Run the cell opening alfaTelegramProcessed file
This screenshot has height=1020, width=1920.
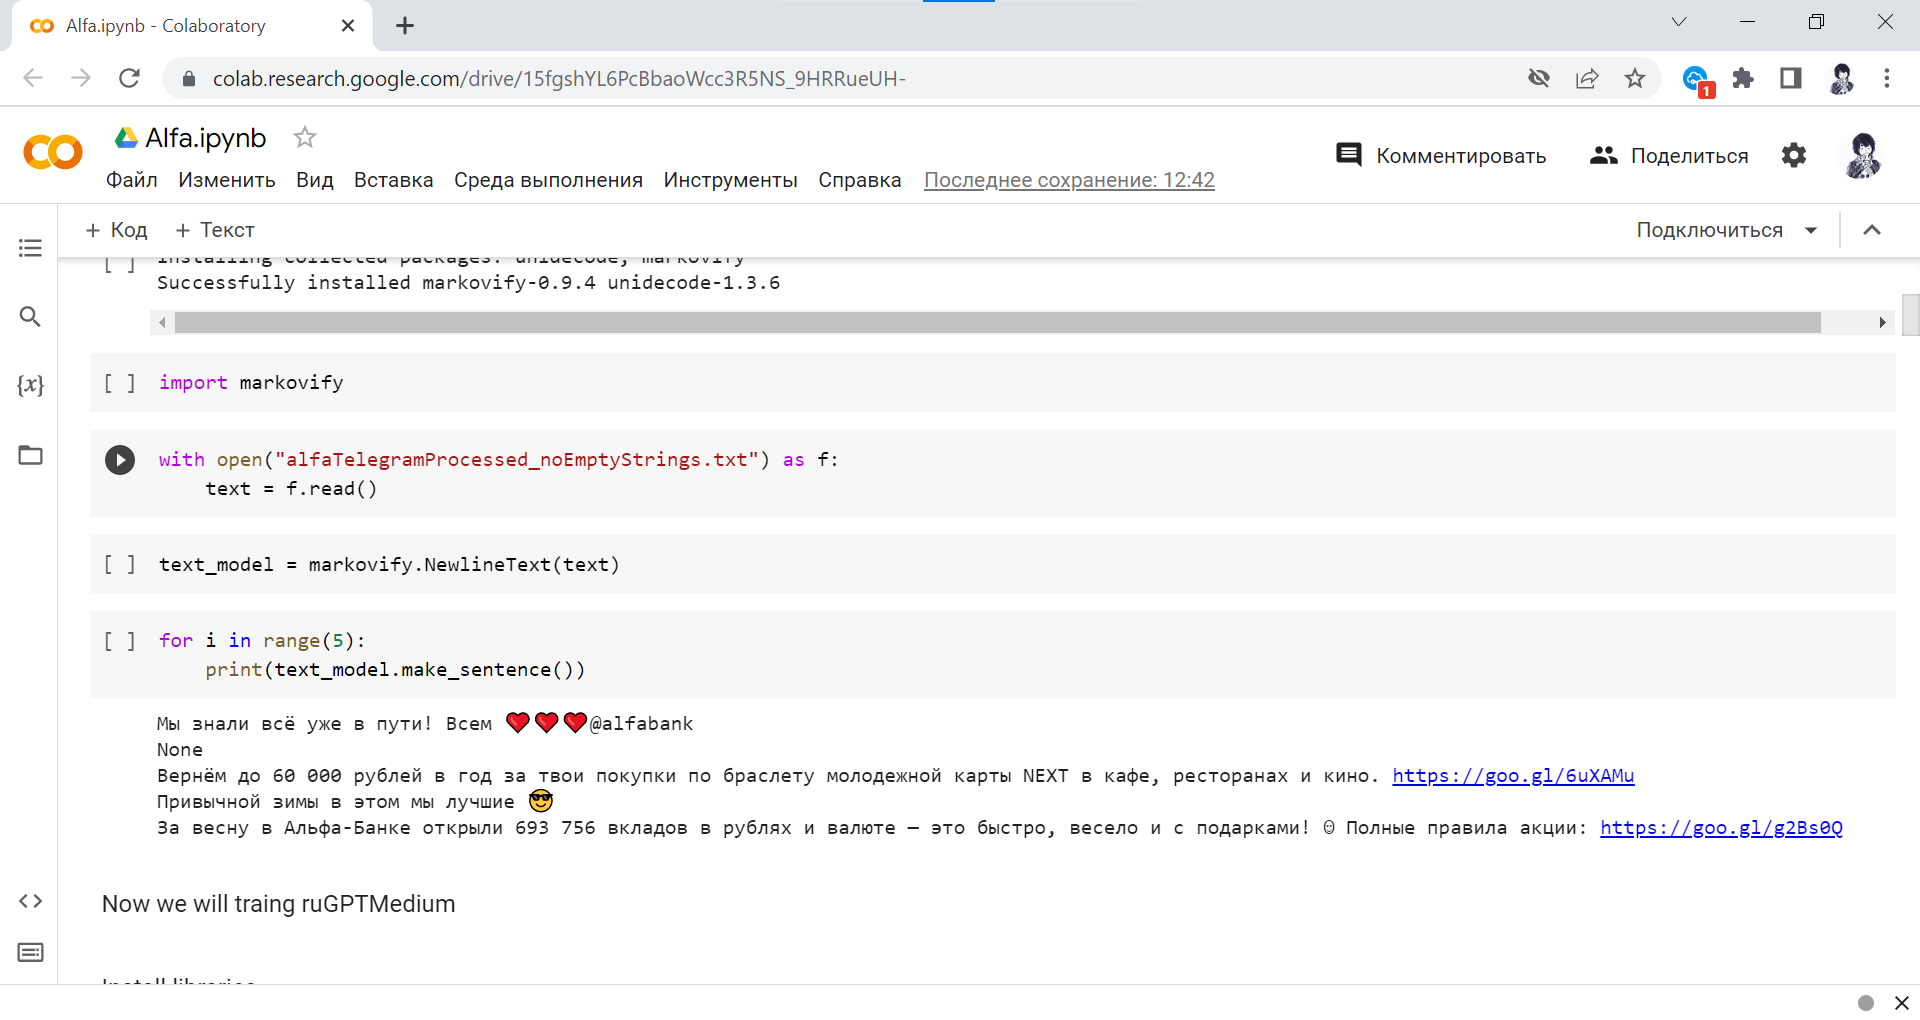coord(120,460)
